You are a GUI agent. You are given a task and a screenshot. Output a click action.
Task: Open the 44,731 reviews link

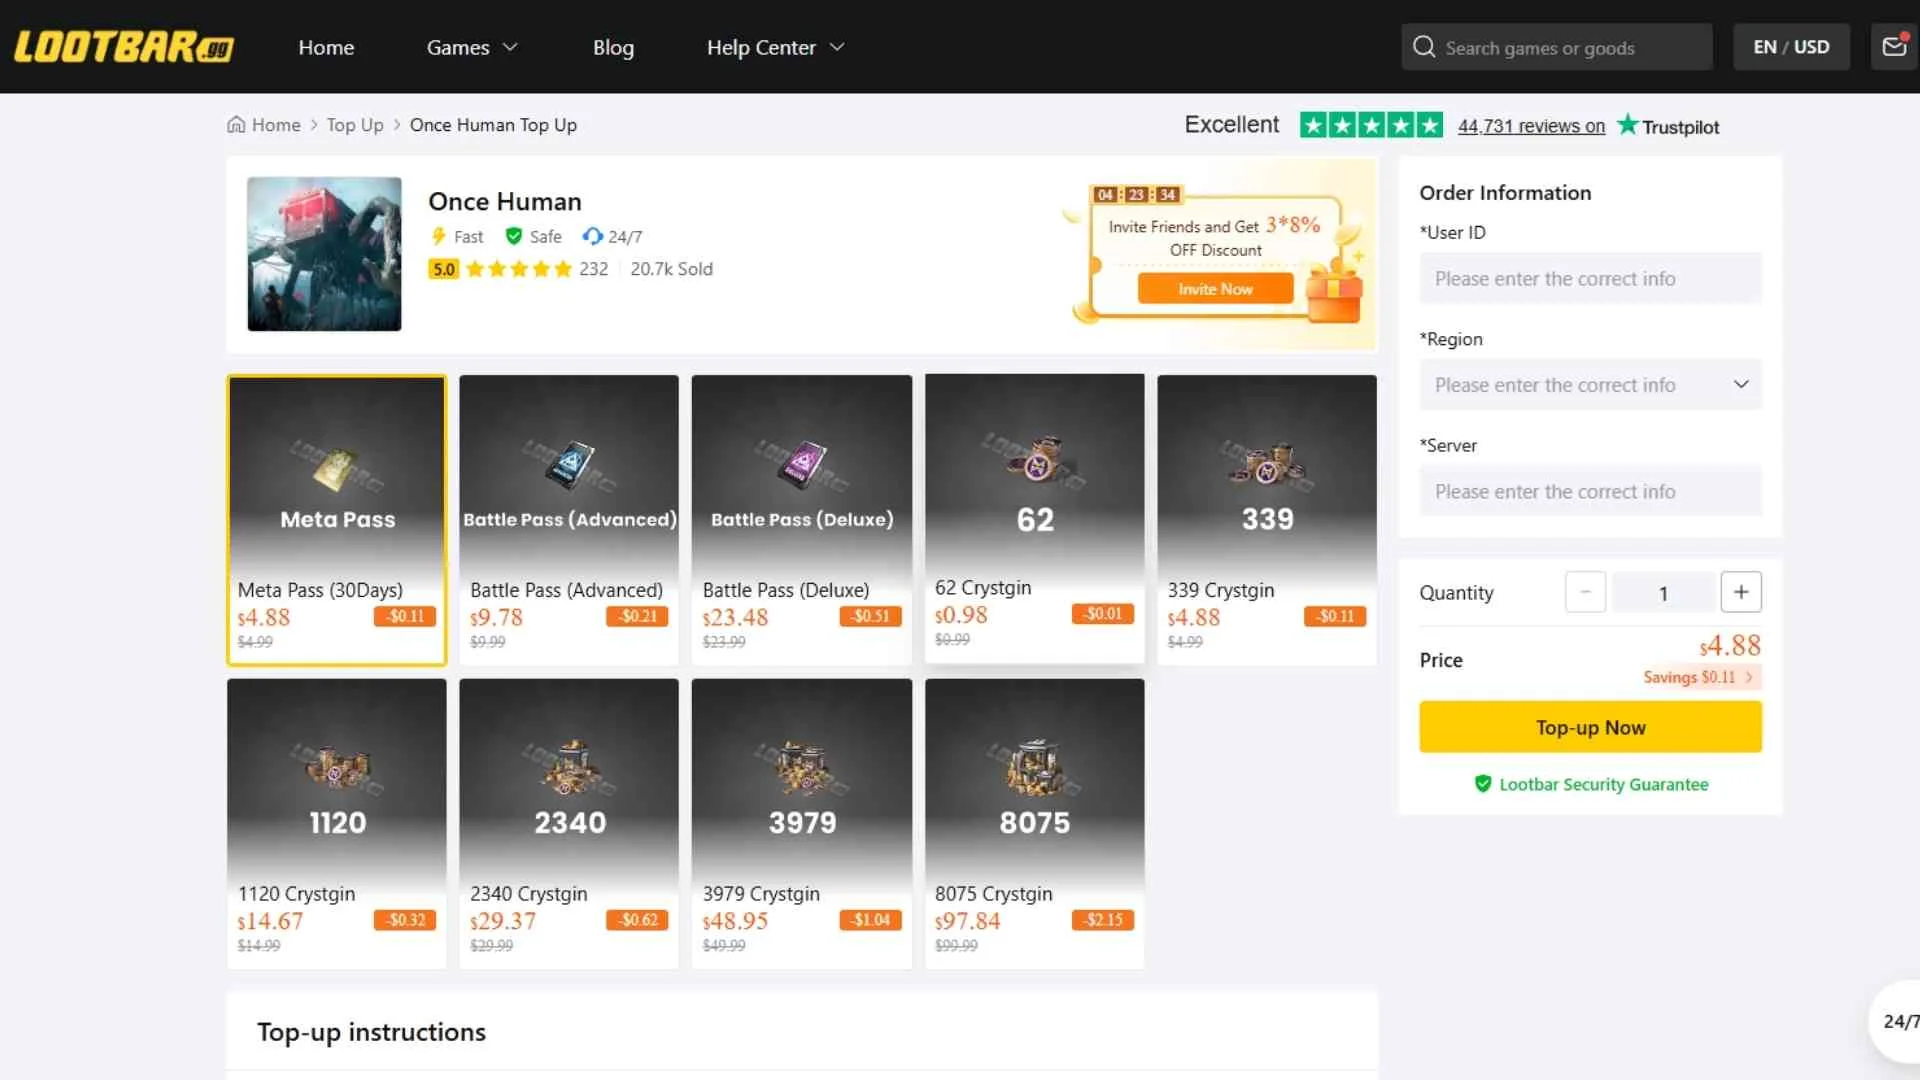click(1531, 126)
